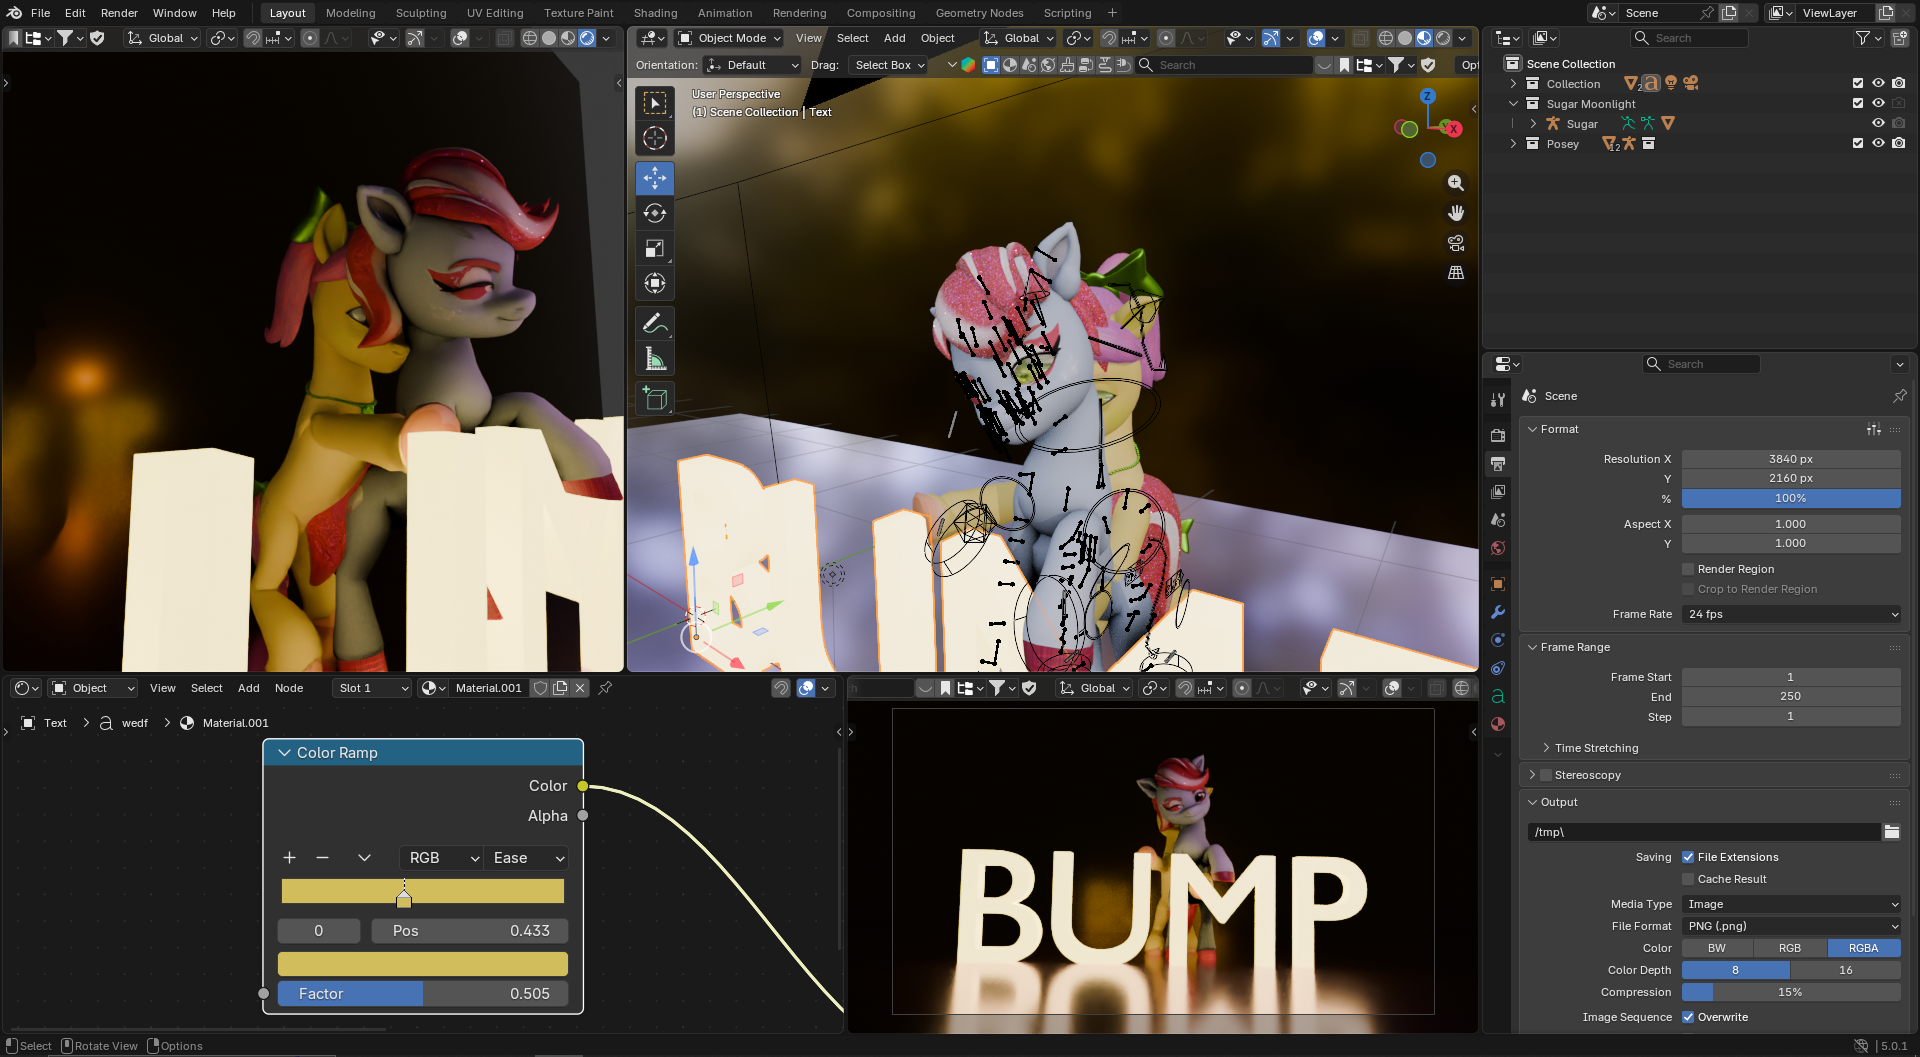Choose the Annotate pencil tool
The width and height of the screenshot is (1920, 1057).
(655, 323)
